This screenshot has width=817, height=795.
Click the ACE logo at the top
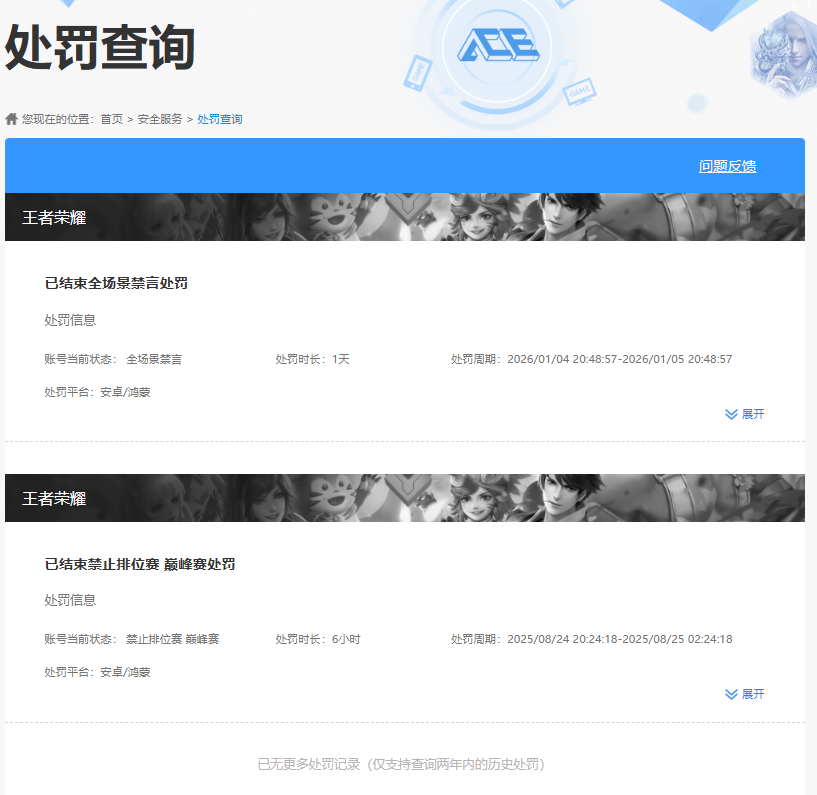coord(498,45)
